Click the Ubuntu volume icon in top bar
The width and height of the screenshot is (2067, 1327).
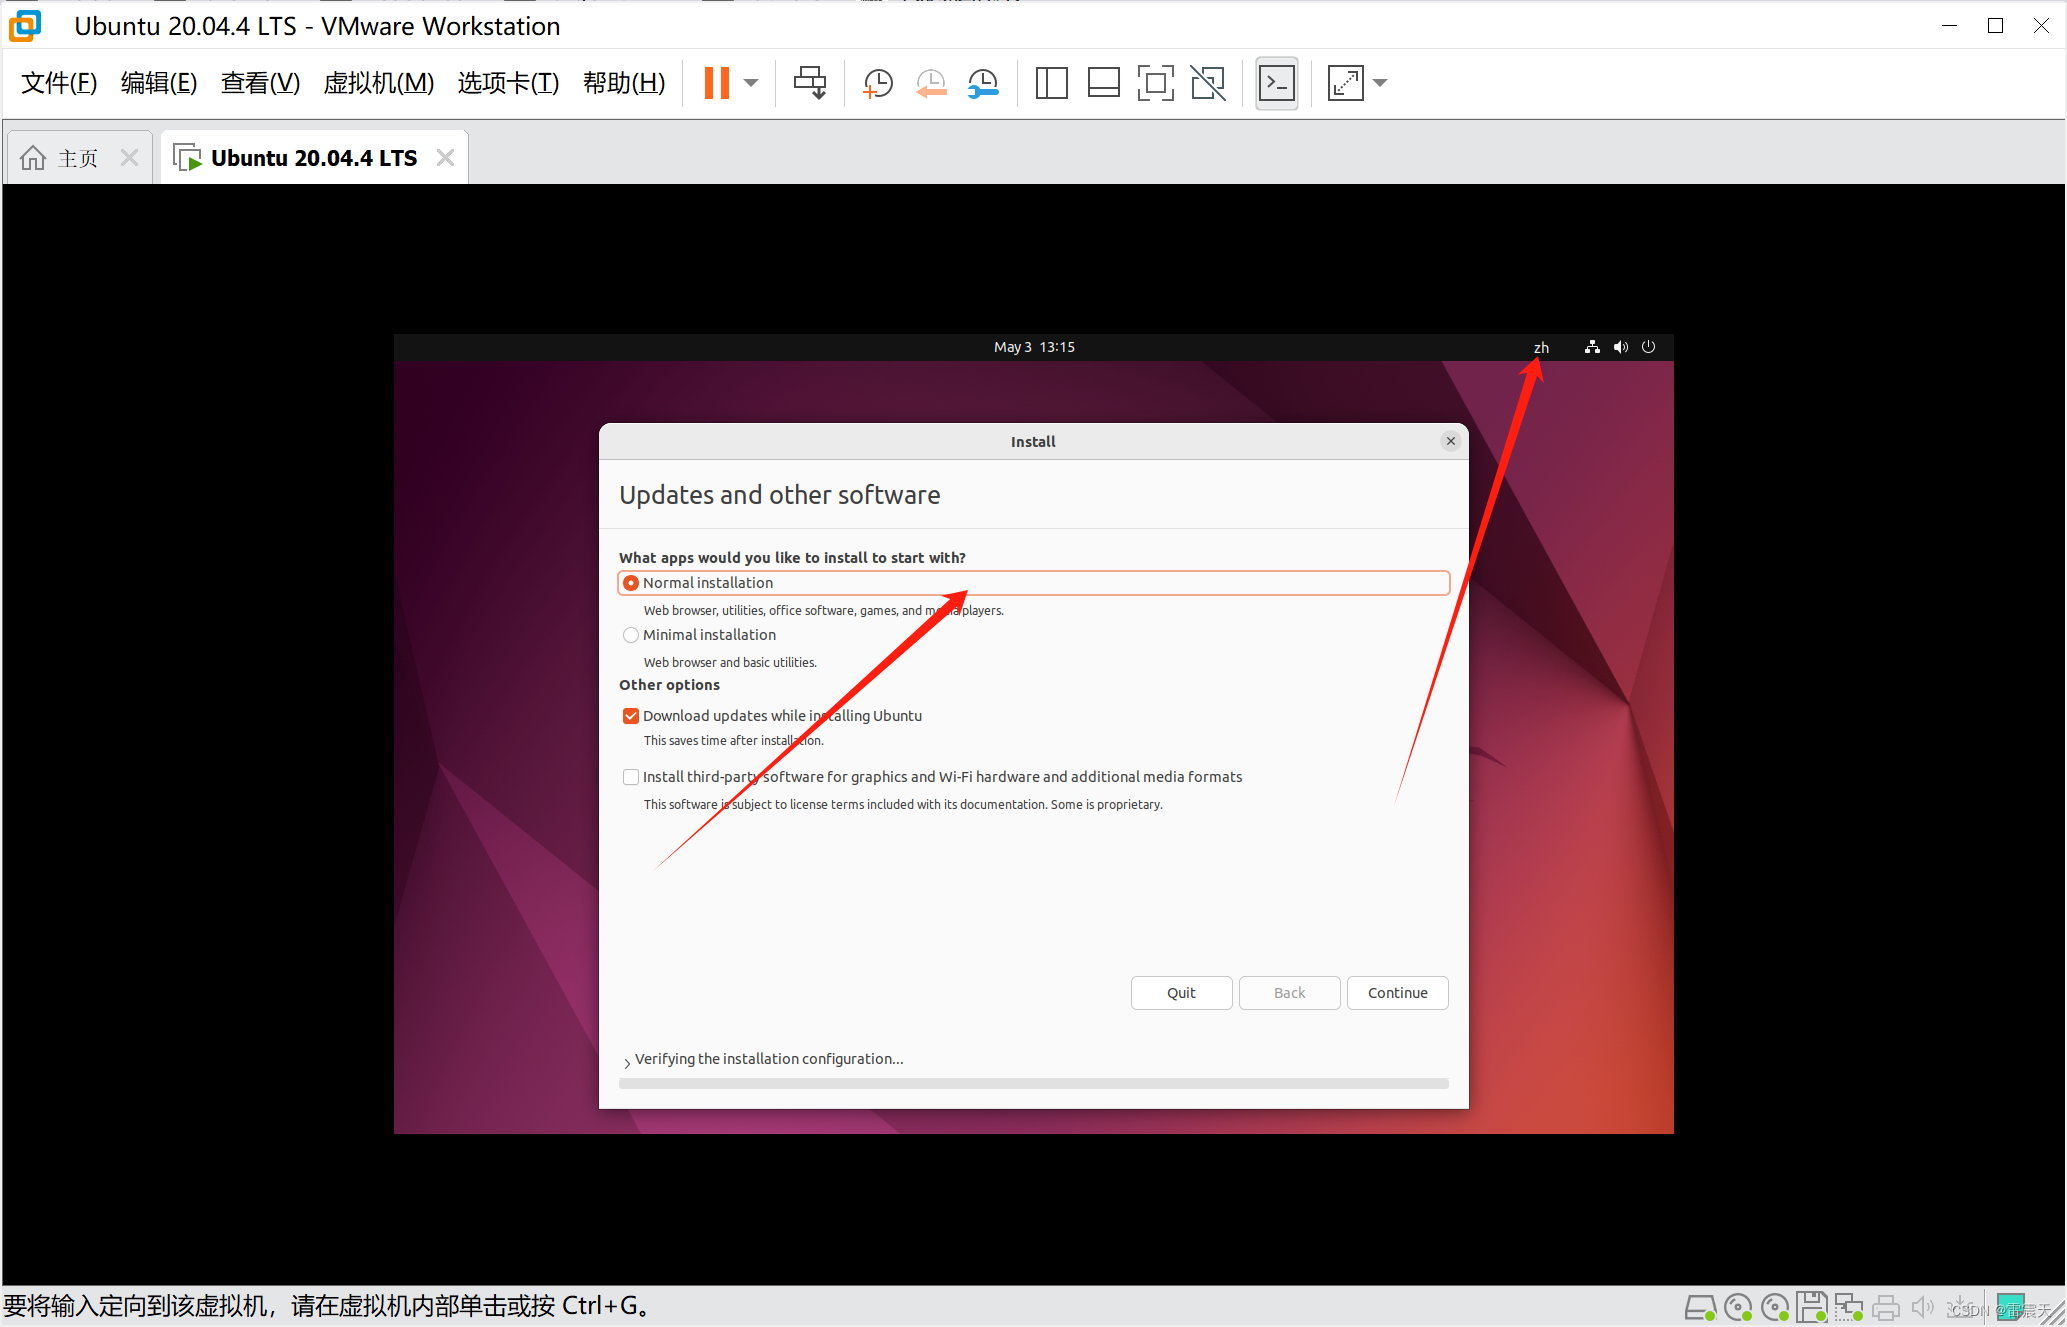(1620, 347)
